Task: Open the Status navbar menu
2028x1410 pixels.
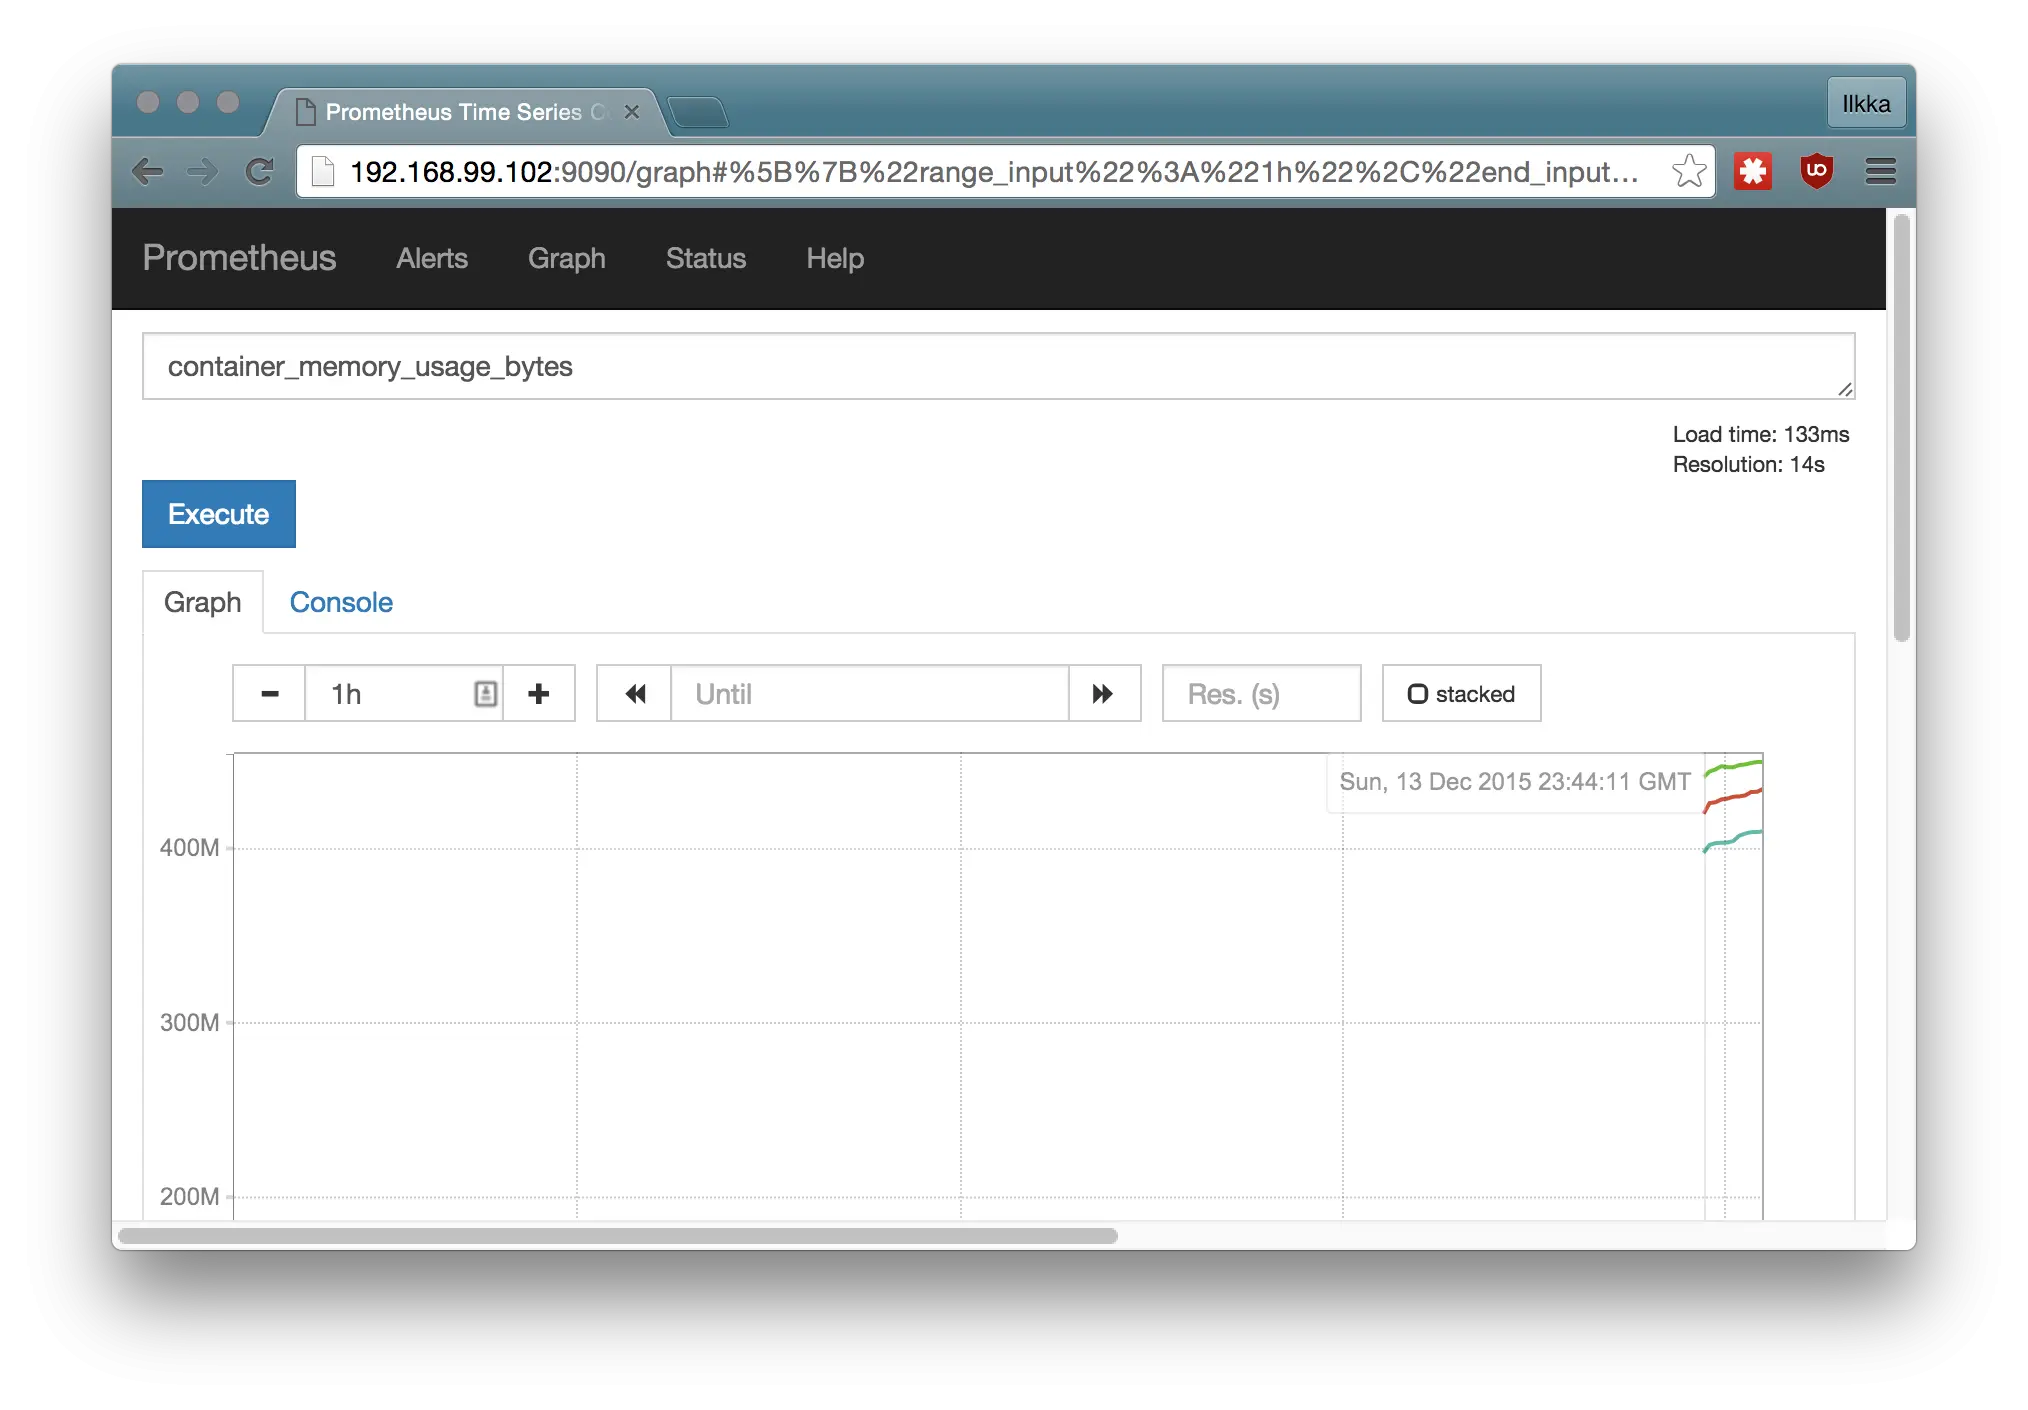Action: 706,259
